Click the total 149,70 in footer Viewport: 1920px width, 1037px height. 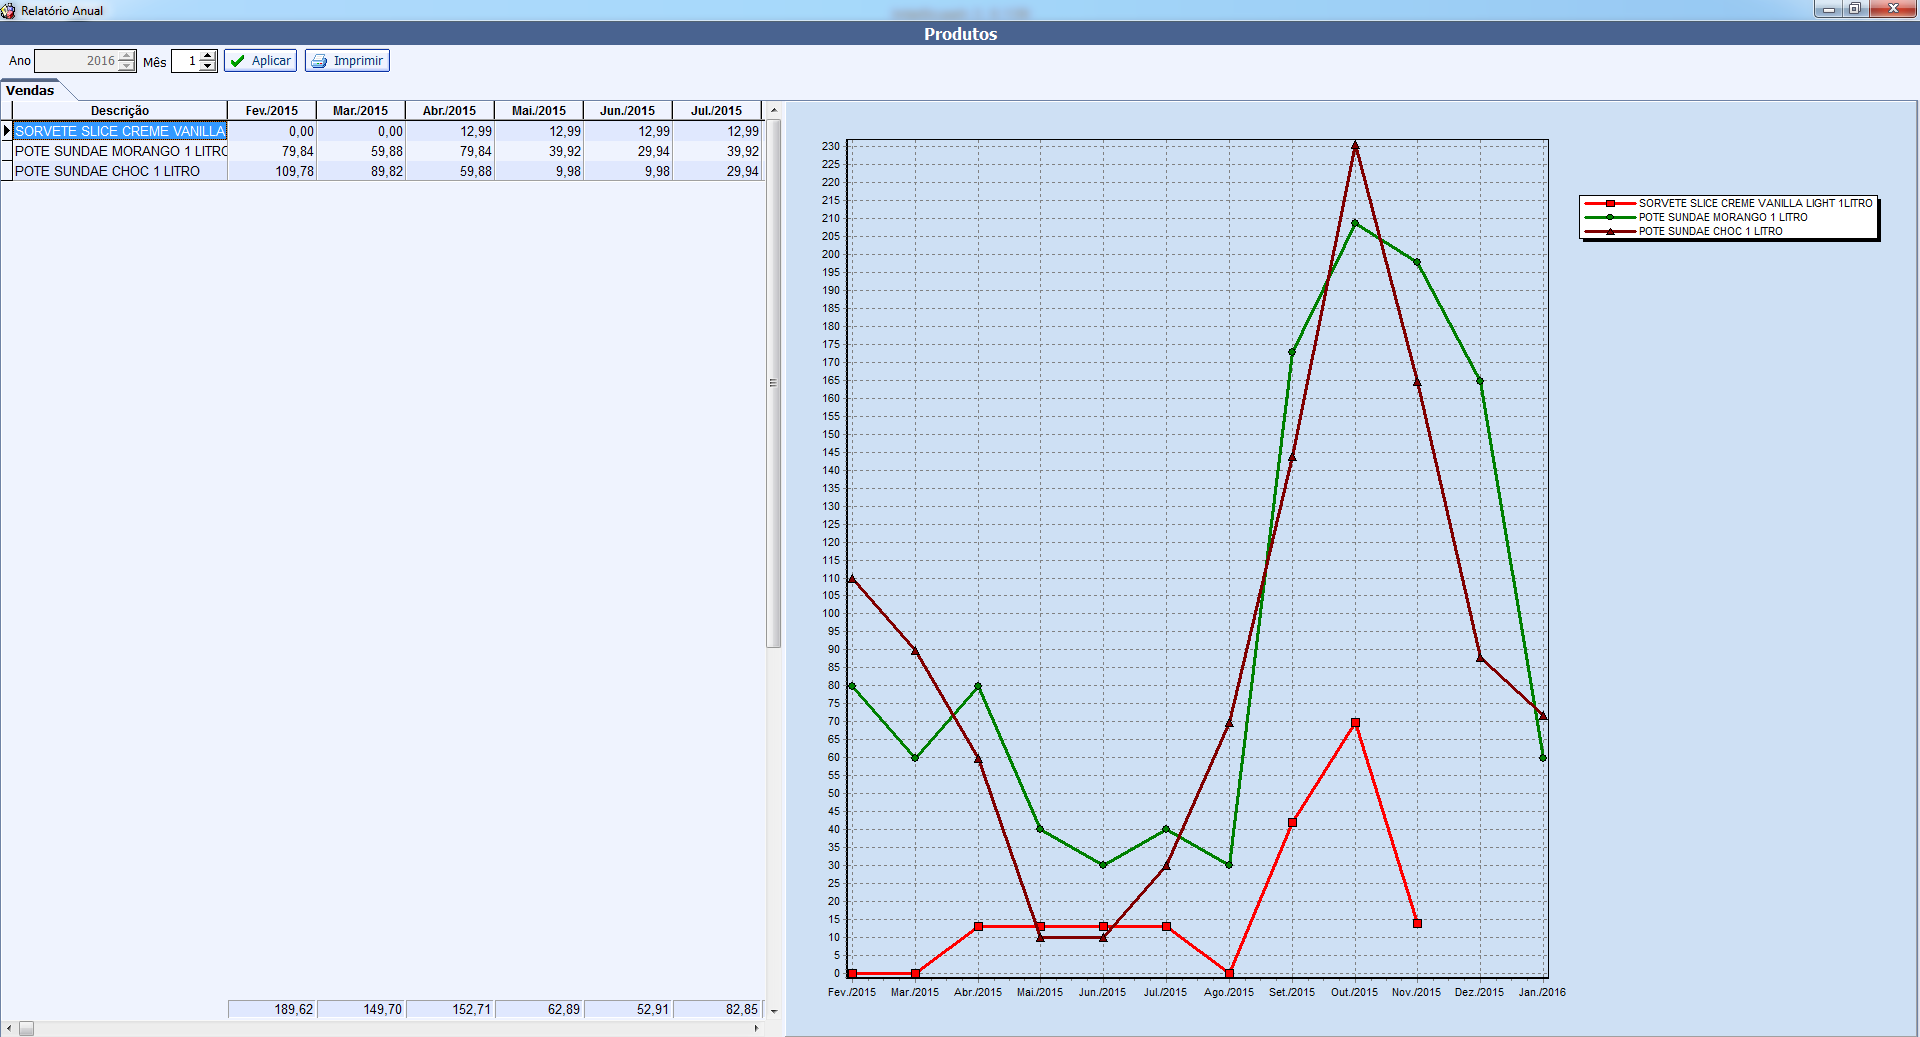point(361,1009)
